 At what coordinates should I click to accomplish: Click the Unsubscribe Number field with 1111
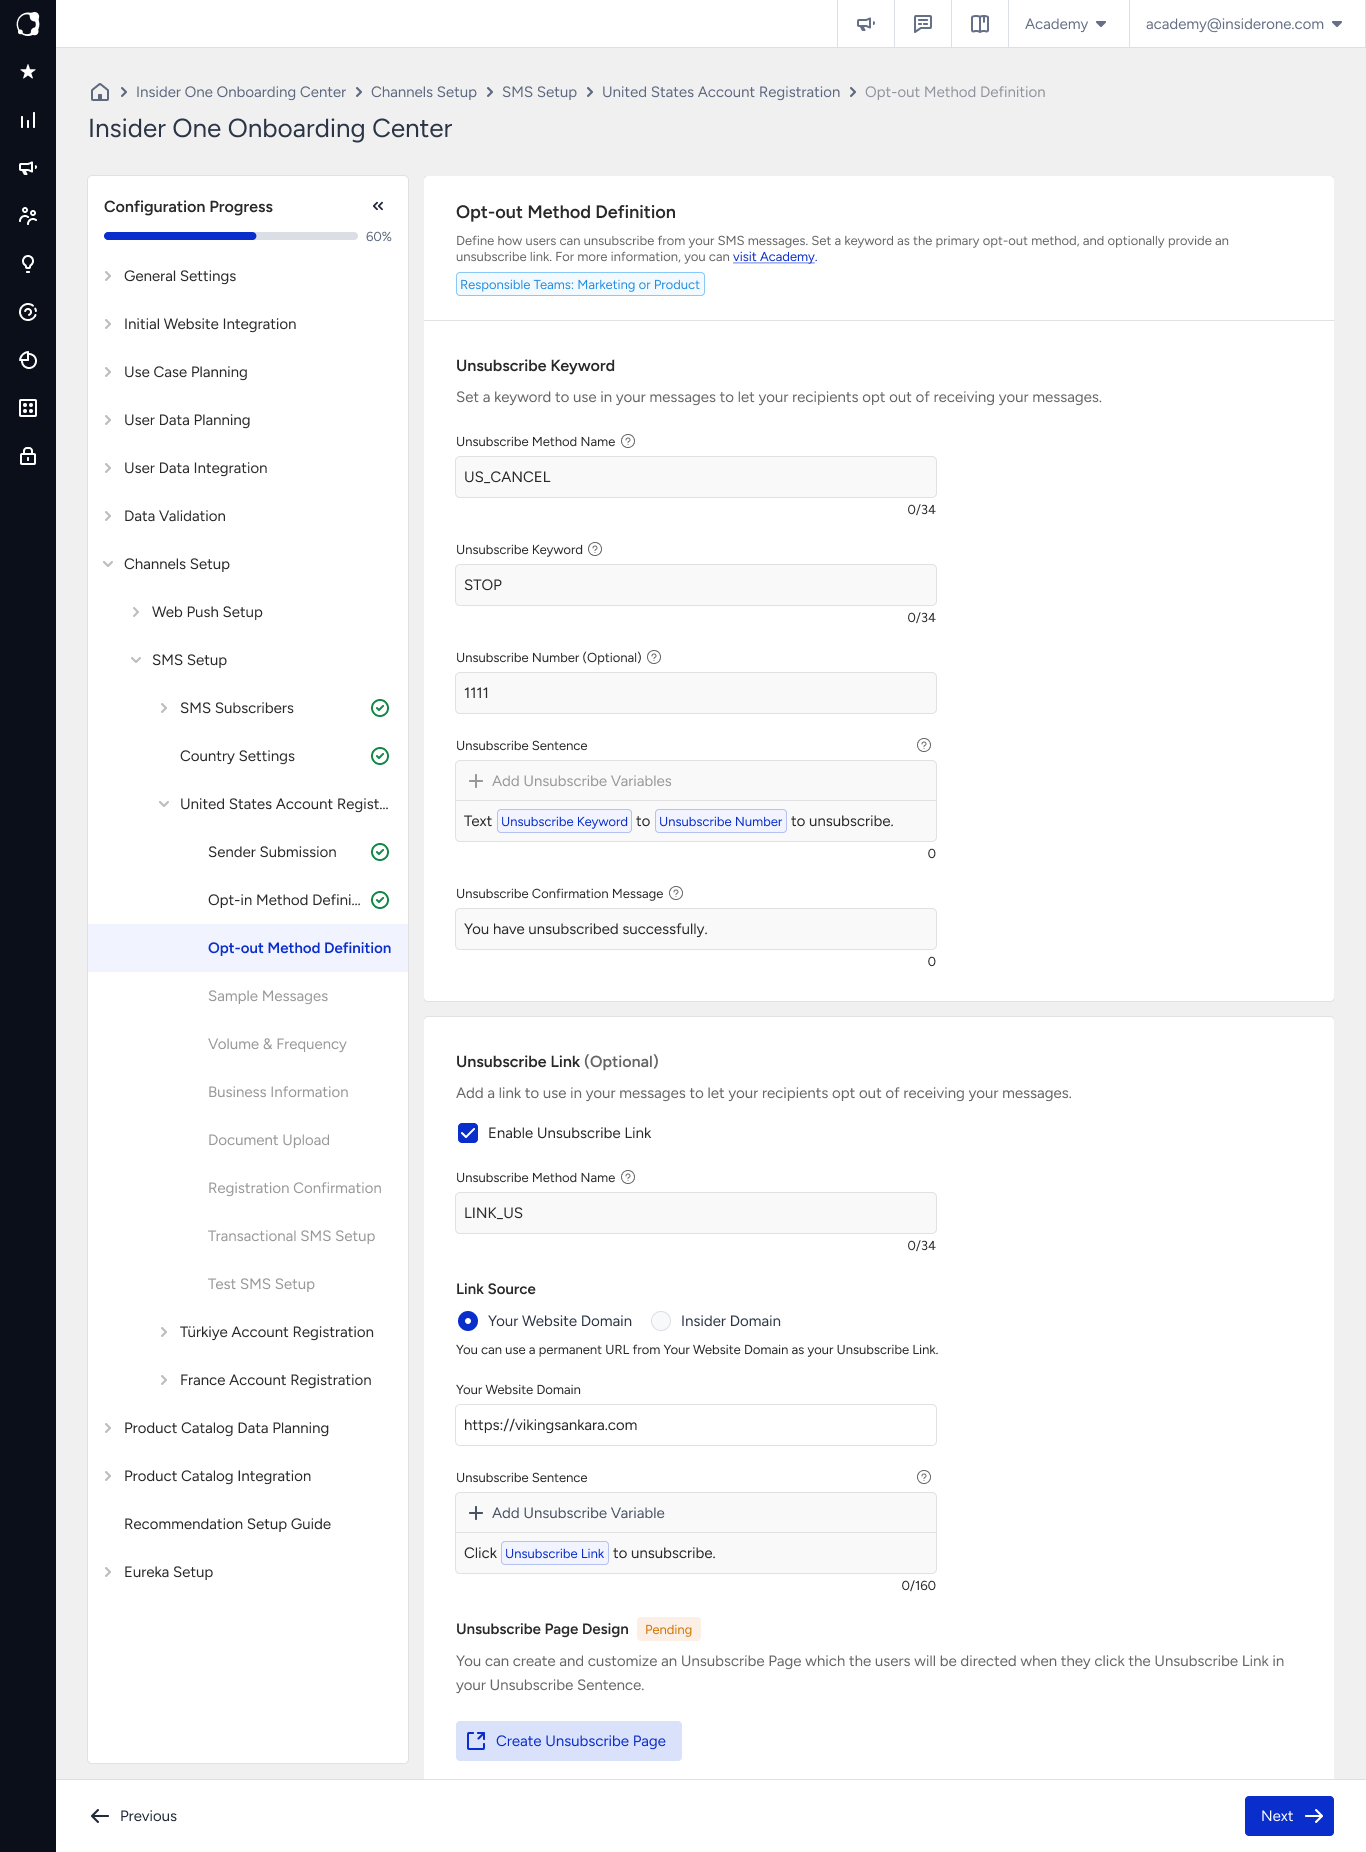696,693
